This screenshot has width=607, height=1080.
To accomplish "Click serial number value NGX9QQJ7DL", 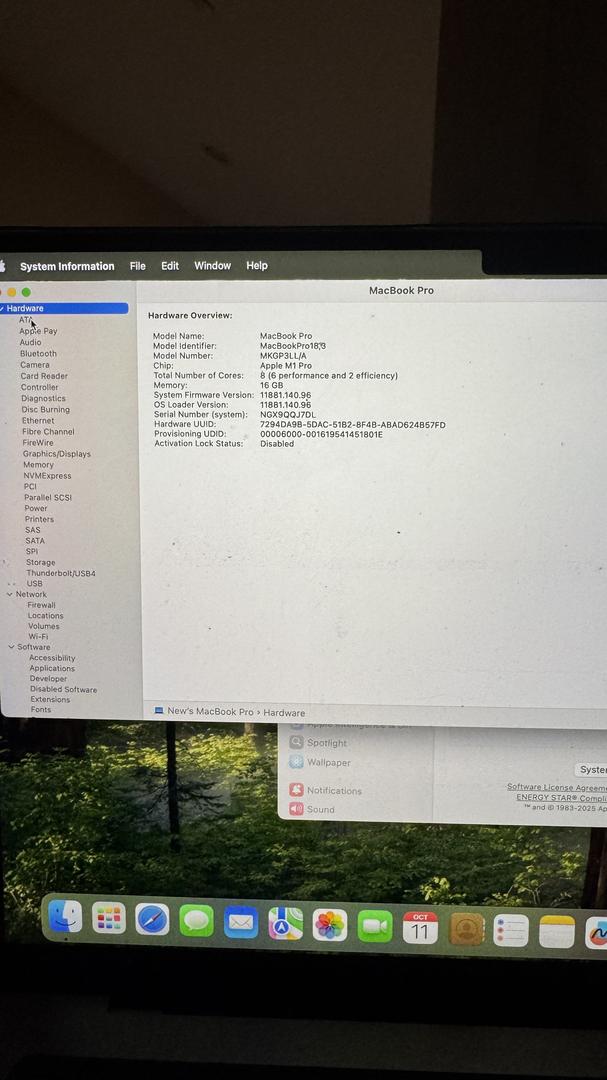I will [288, 415].
